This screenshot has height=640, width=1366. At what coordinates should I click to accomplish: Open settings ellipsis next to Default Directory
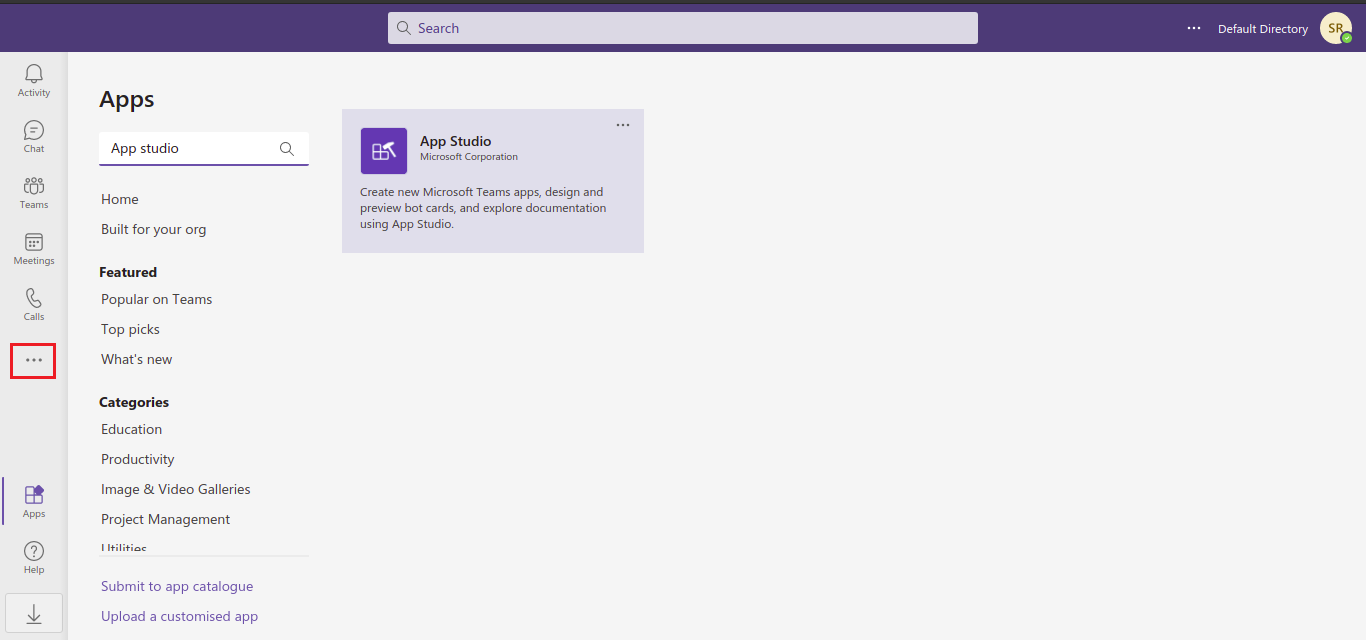coord(1194,28)
